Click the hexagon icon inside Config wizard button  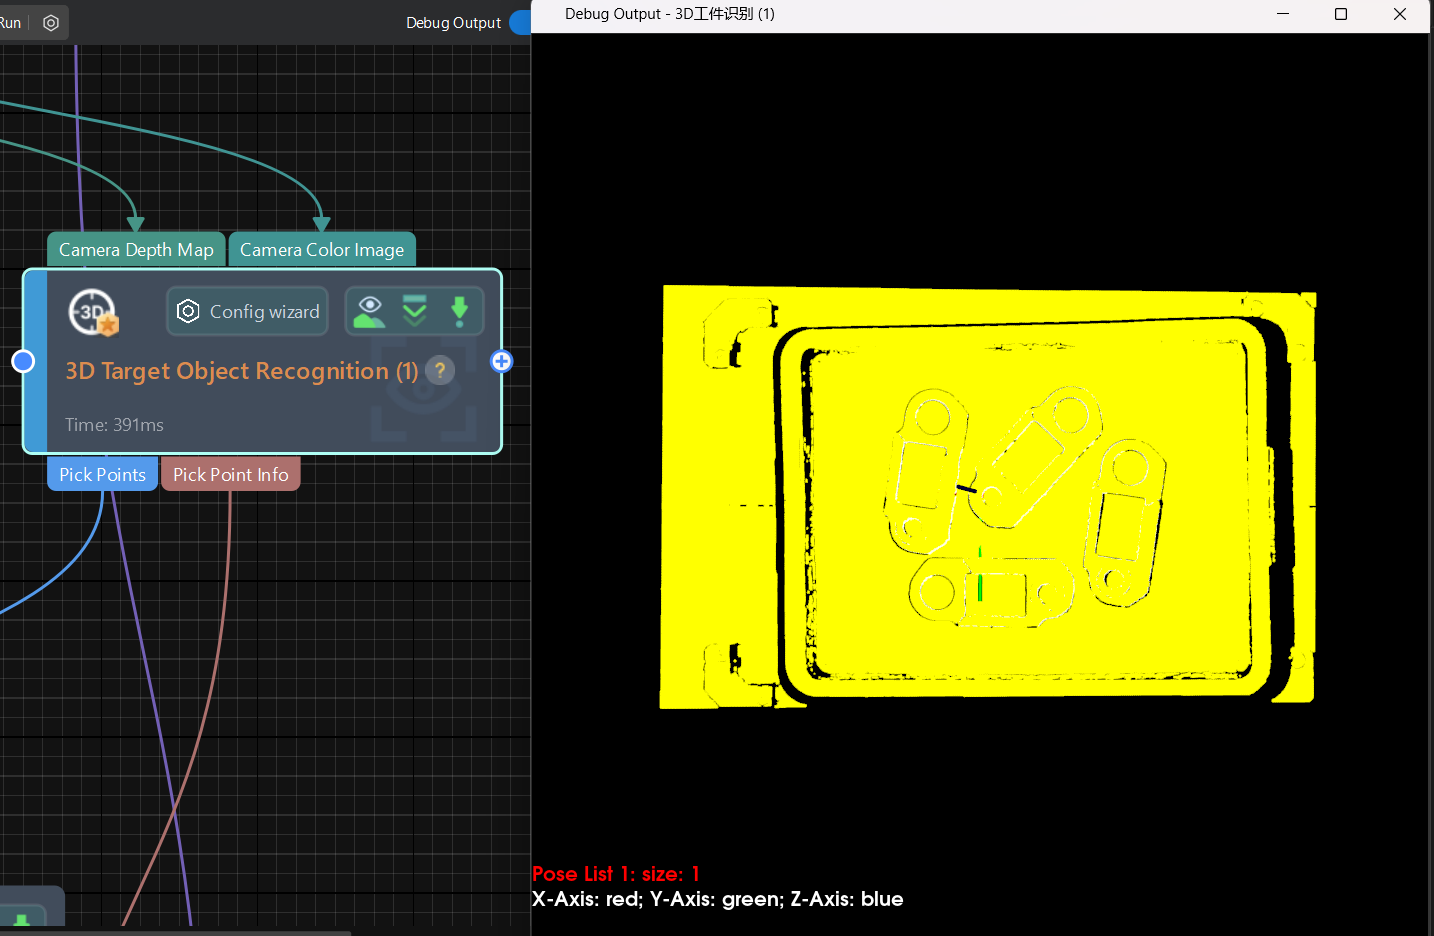[188, 311]
